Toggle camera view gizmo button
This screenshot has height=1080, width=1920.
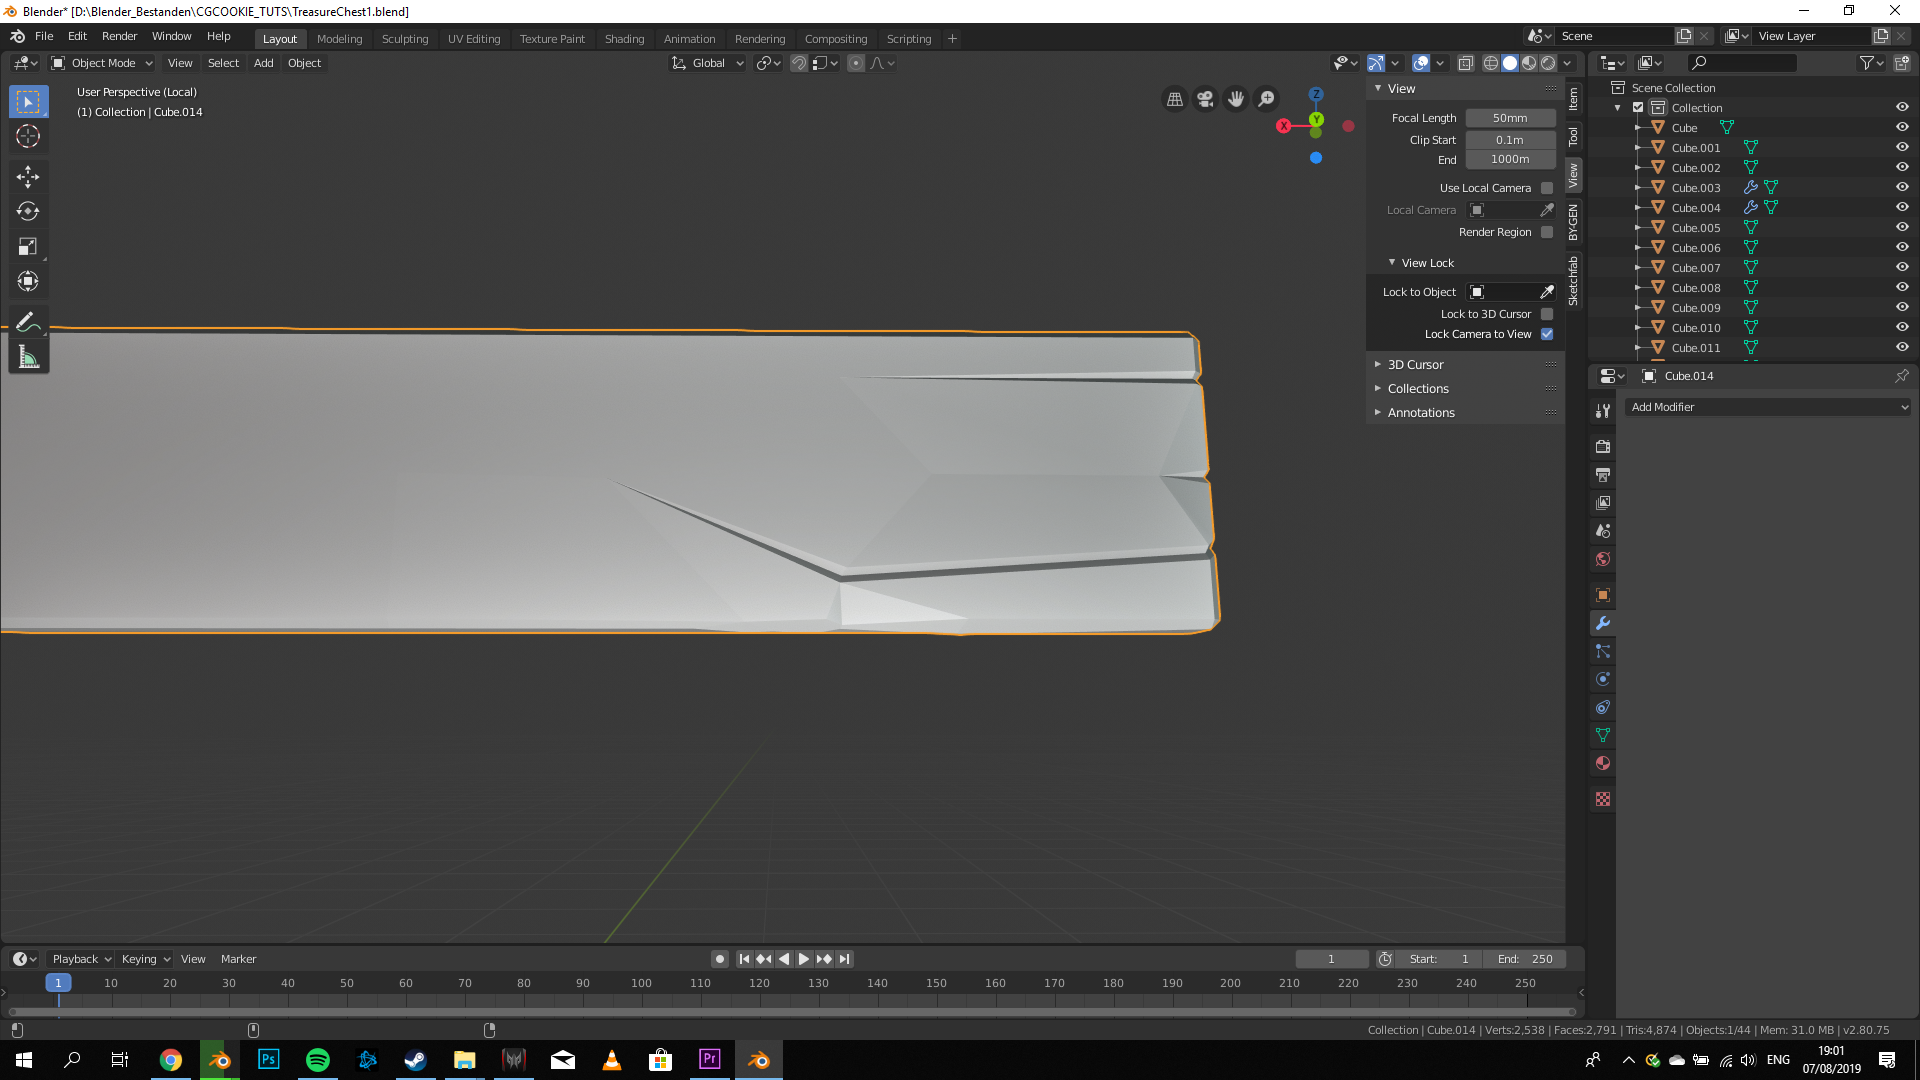point(1205,99)
